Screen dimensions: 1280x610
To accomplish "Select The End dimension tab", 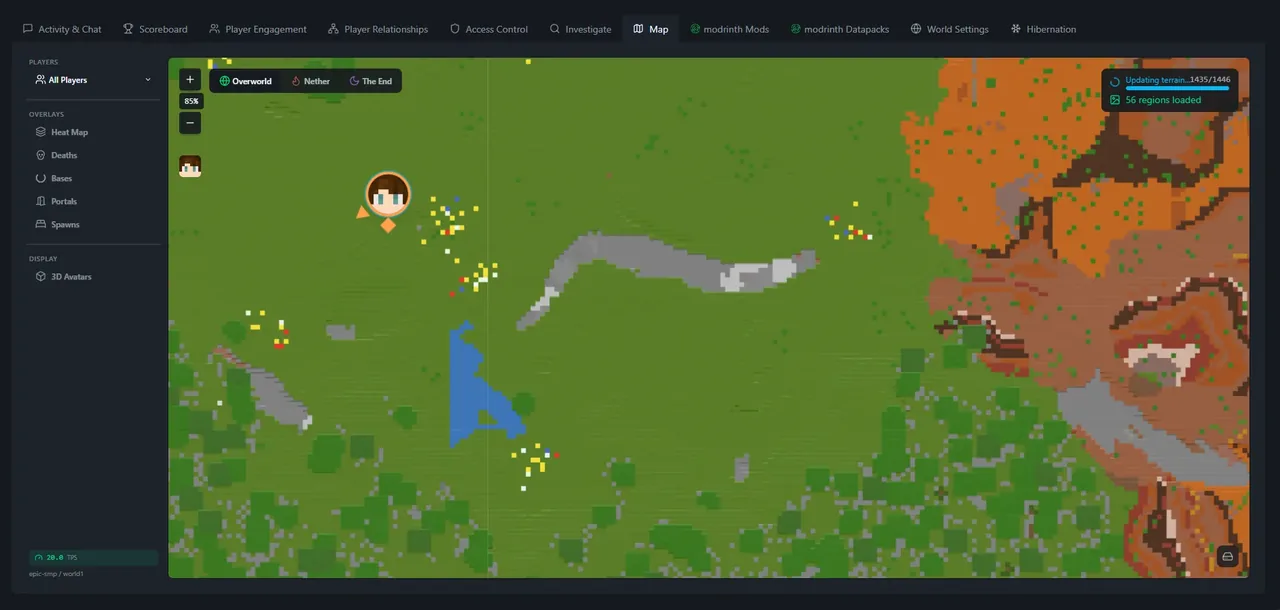I will [371, 81].
